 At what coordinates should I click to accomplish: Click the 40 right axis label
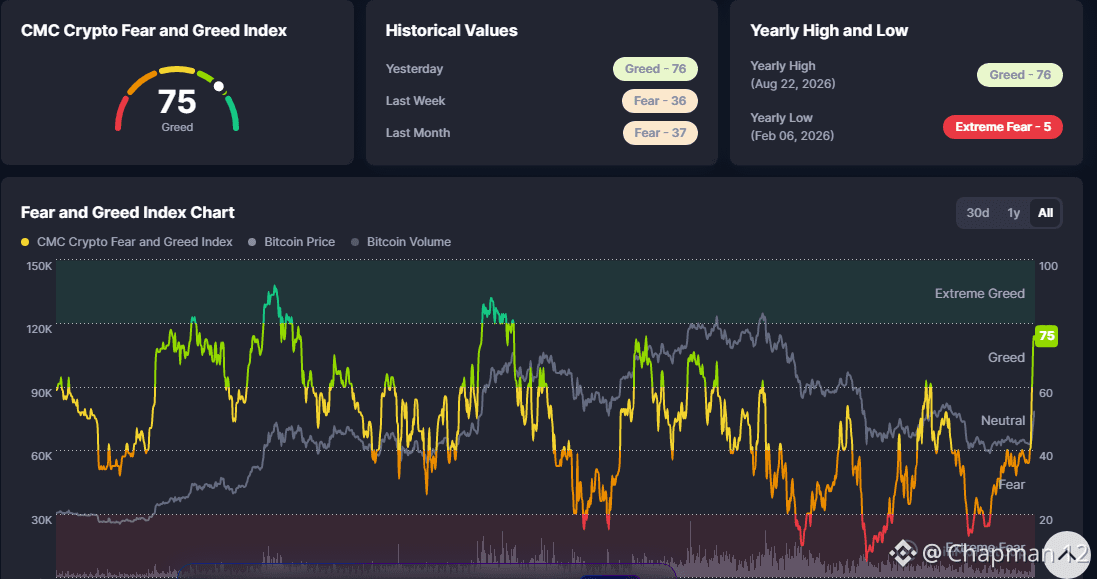[1046, 457]
